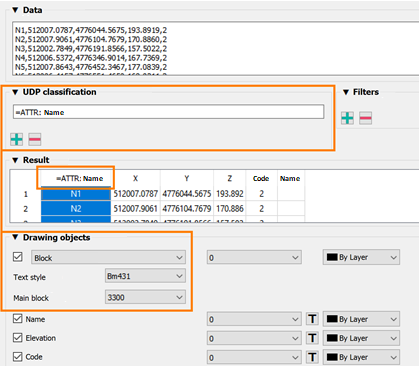Open text settings for Elevation row

[x=312, y=338]
